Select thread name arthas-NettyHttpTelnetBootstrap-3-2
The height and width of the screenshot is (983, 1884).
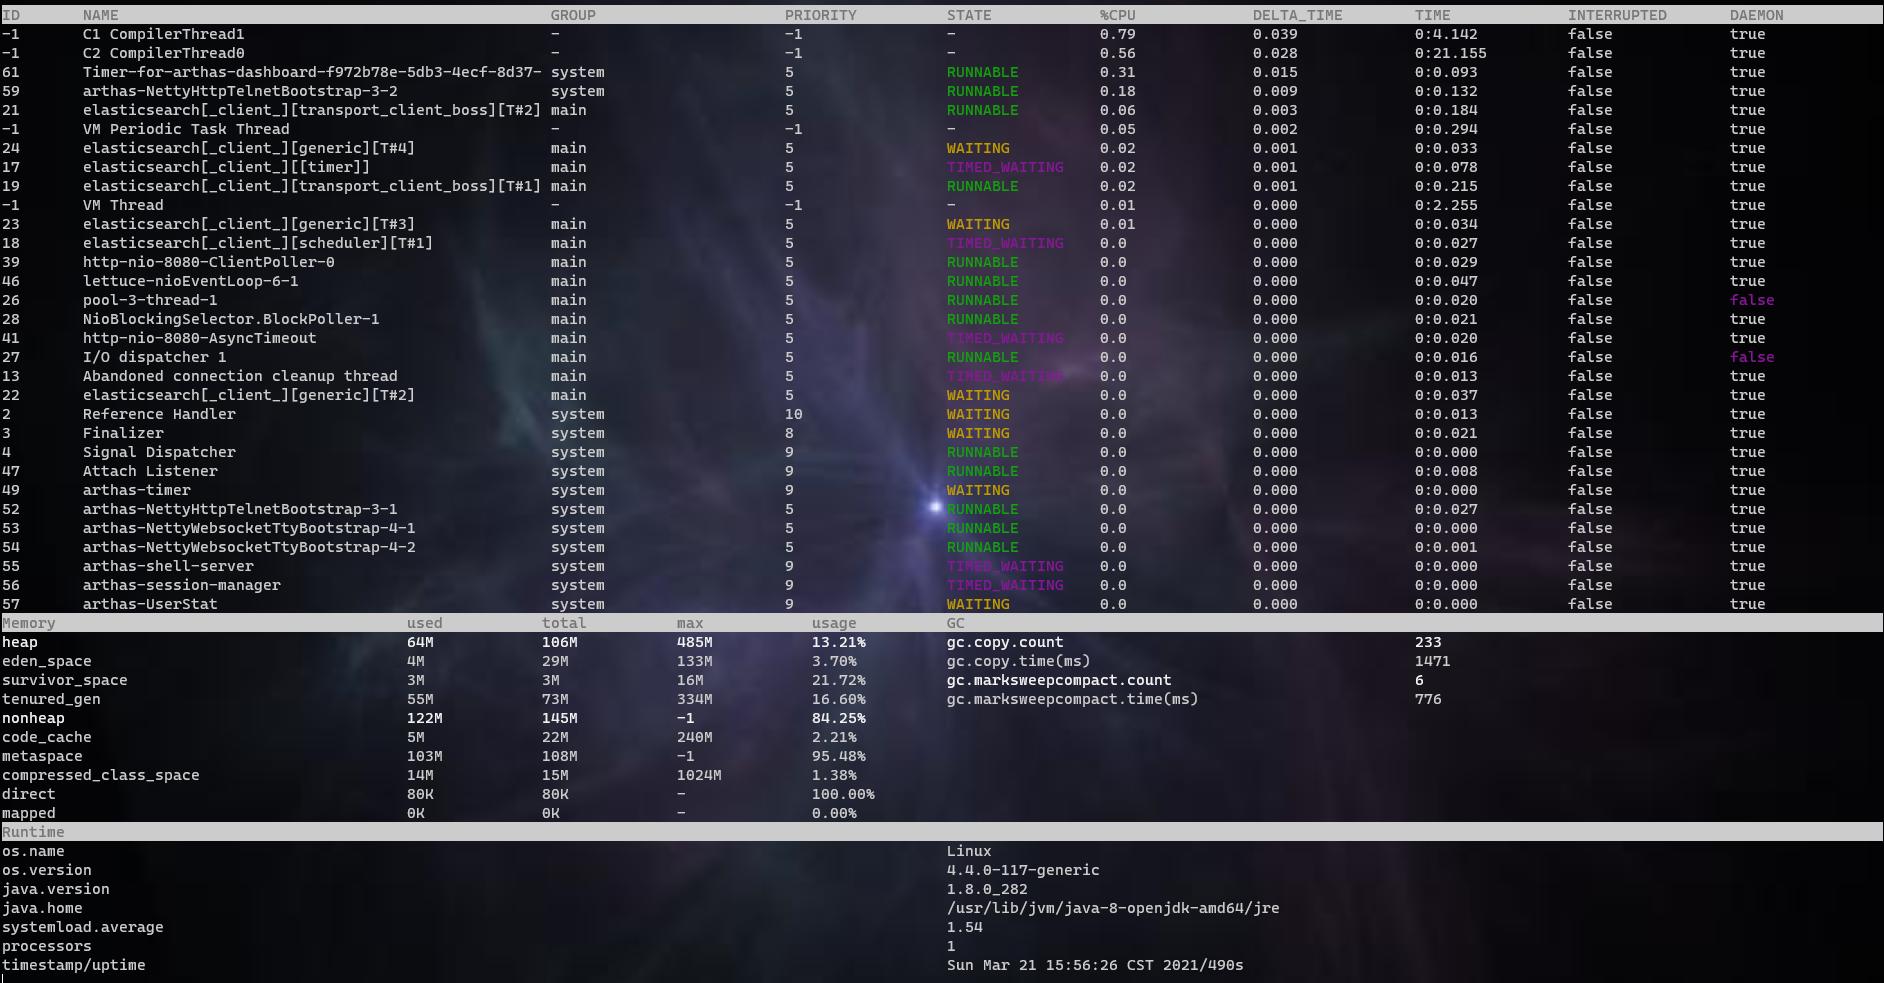(240, 91)
